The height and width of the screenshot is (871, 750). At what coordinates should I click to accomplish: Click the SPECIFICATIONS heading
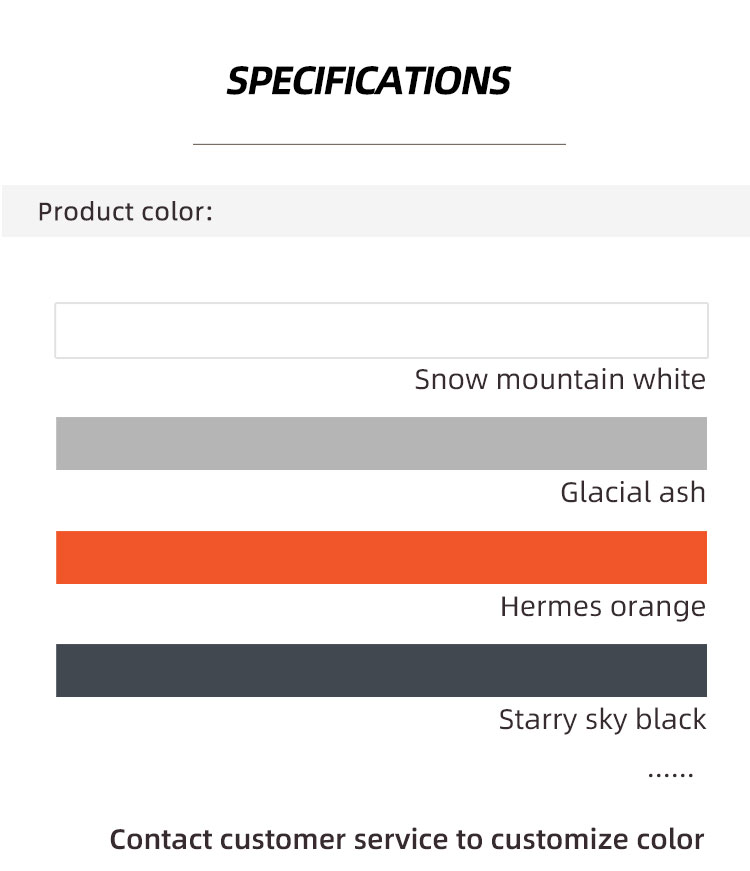click(x=368, y=81)
